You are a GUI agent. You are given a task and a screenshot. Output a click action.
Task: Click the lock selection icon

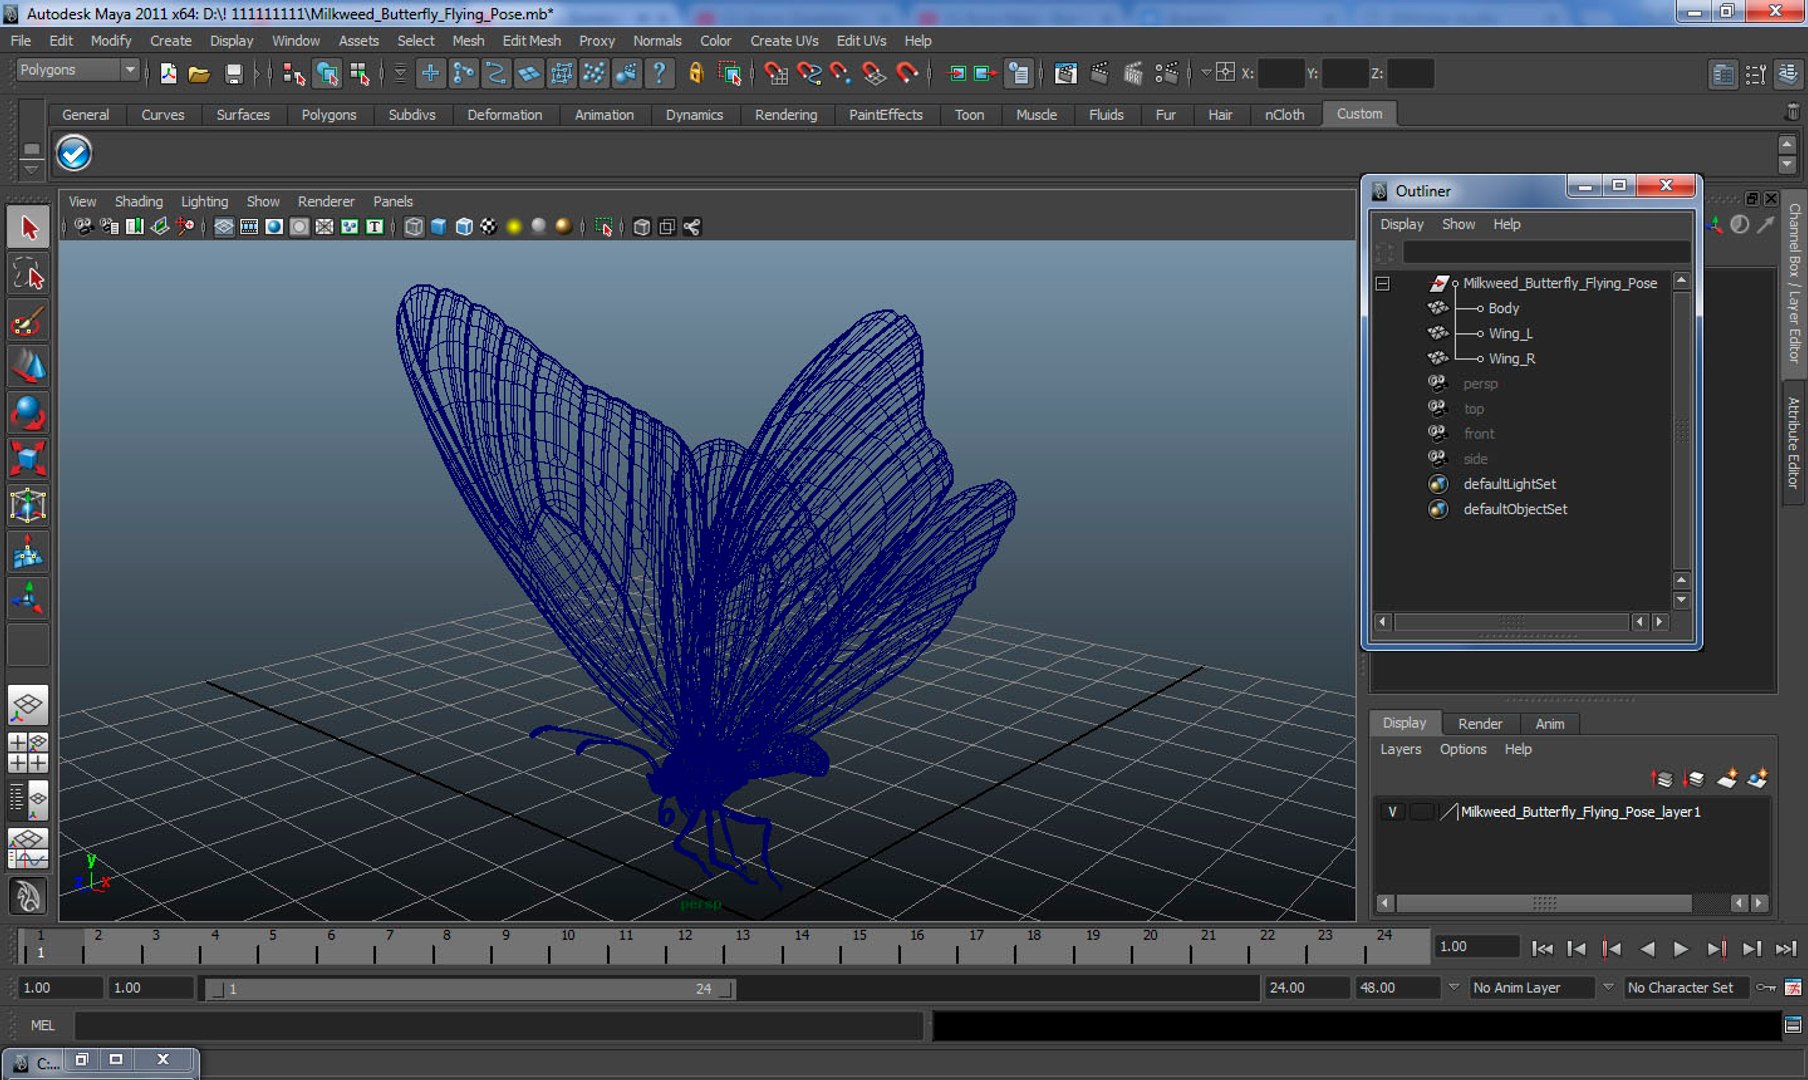[x=696, y=73]
